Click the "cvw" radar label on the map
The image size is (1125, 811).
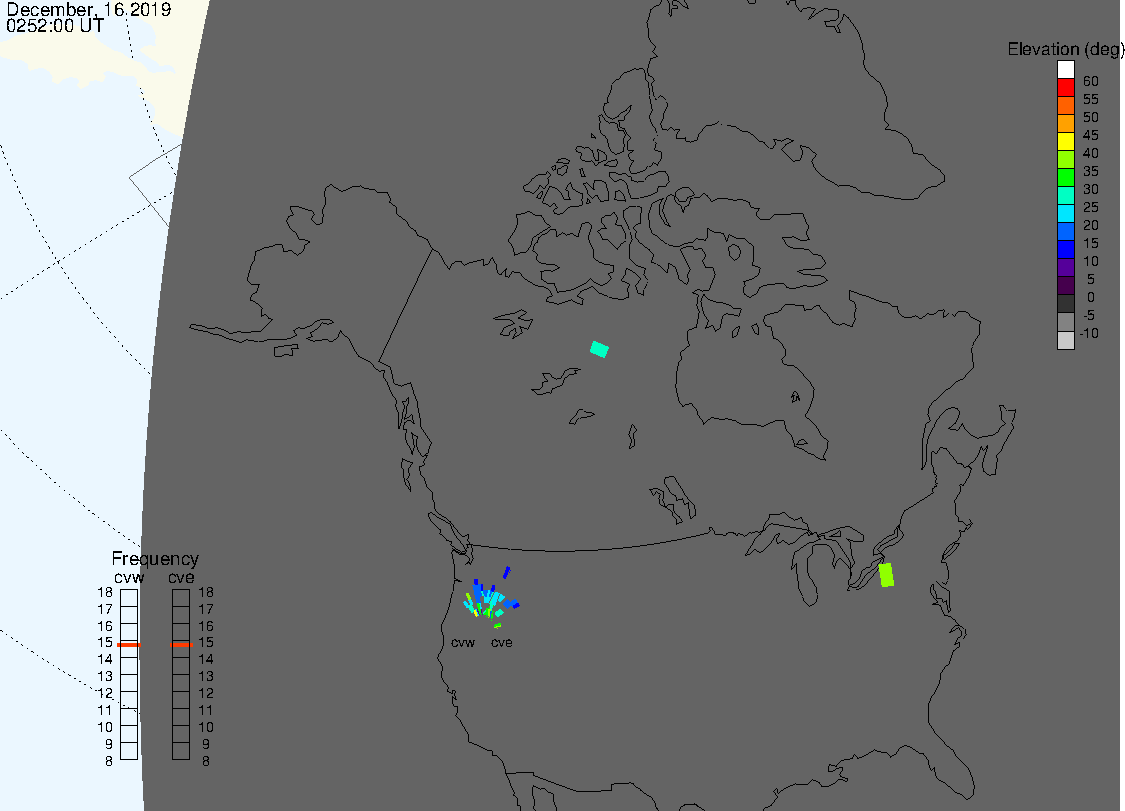coord(463,642)
